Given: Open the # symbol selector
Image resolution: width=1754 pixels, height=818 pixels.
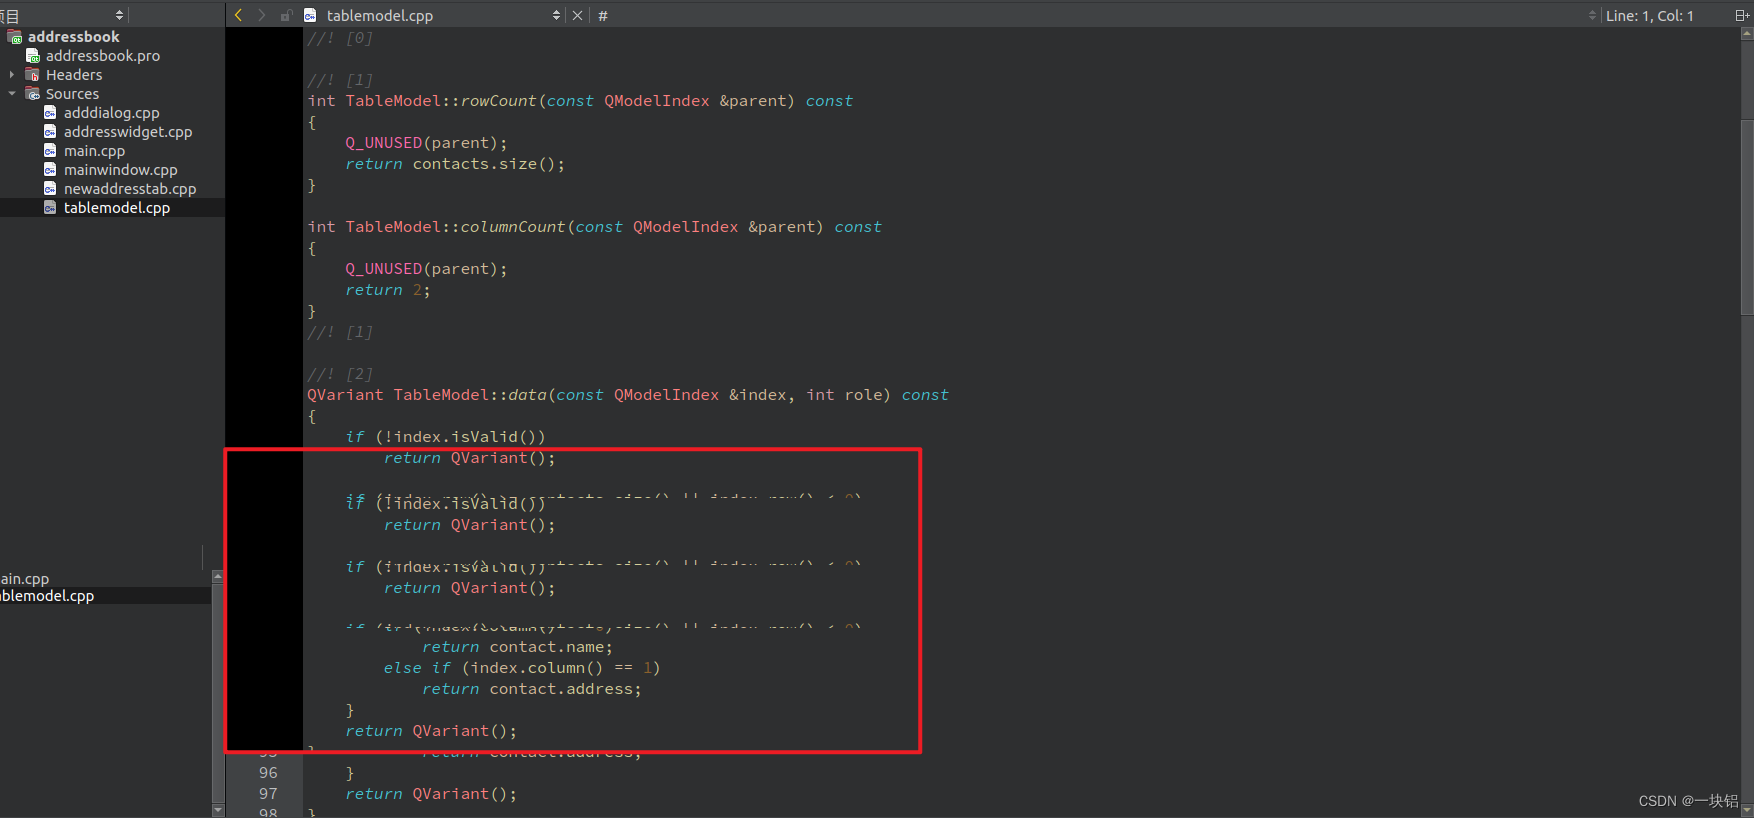Looking at the screenshot, I should [x=603, y=15].
